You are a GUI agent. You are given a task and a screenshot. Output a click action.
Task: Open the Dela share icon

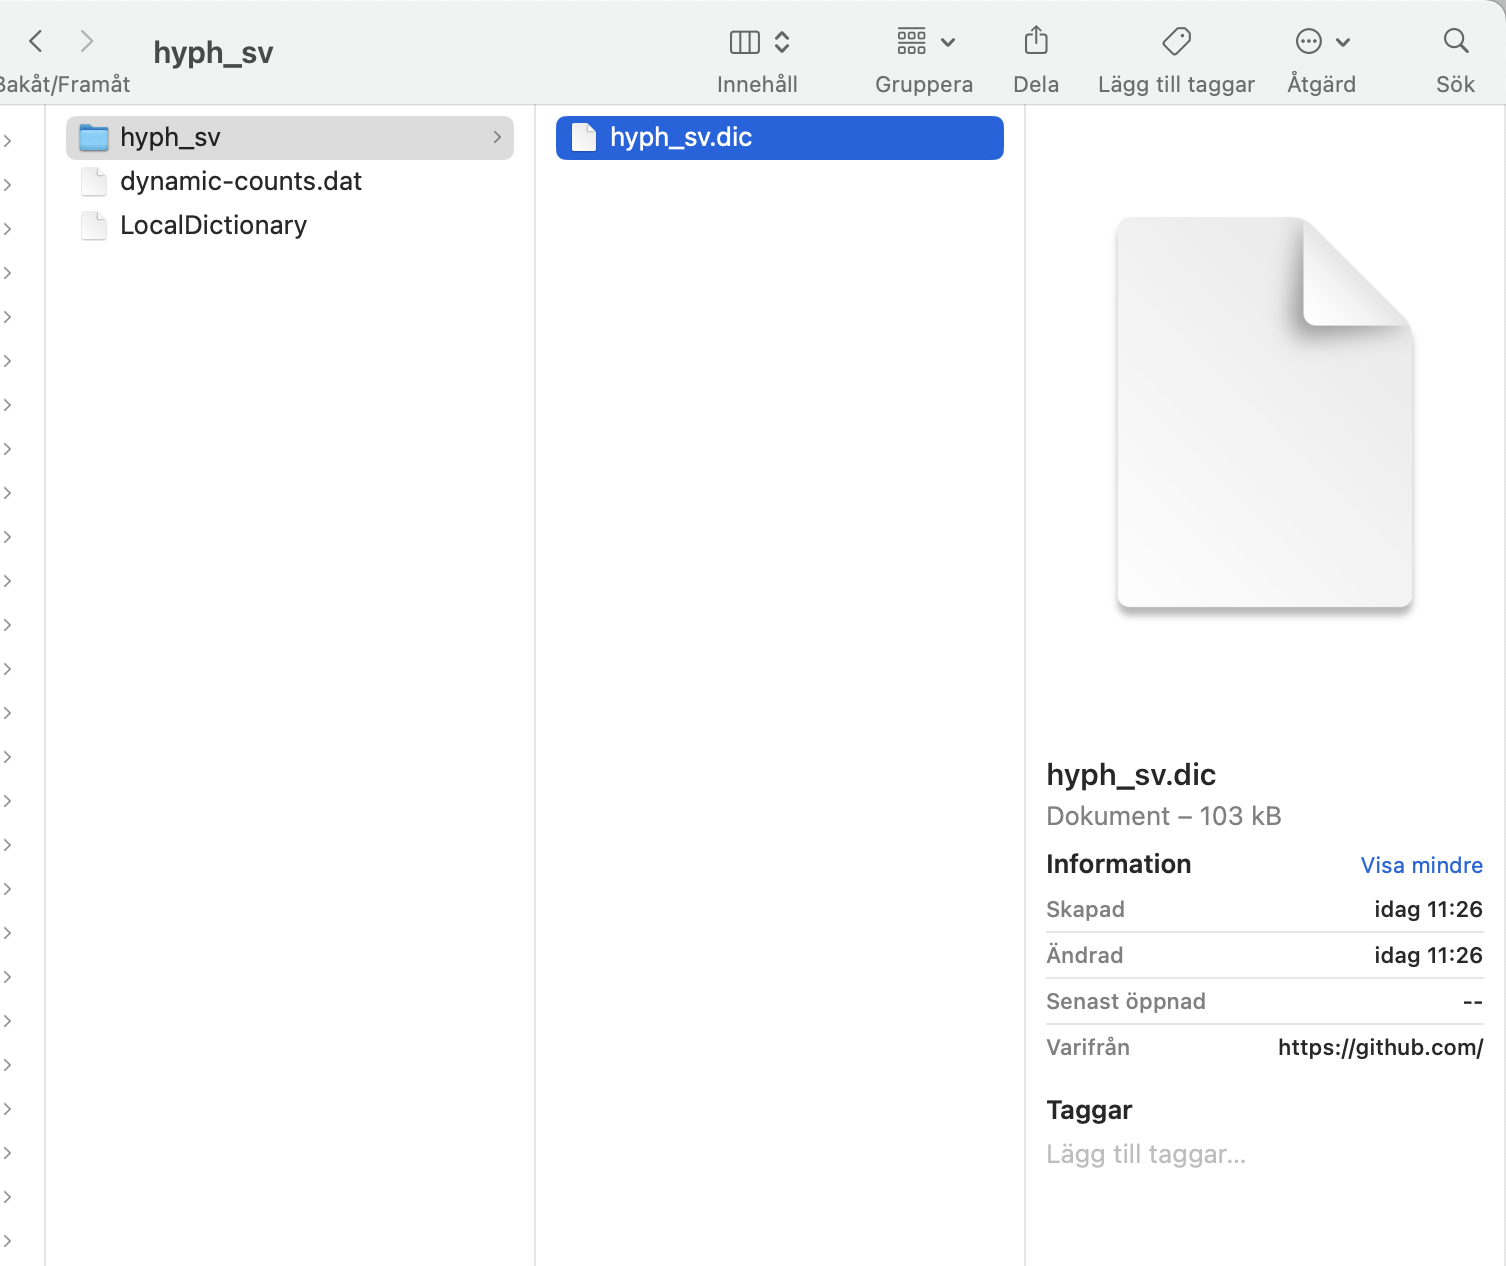coord(1035,41)
